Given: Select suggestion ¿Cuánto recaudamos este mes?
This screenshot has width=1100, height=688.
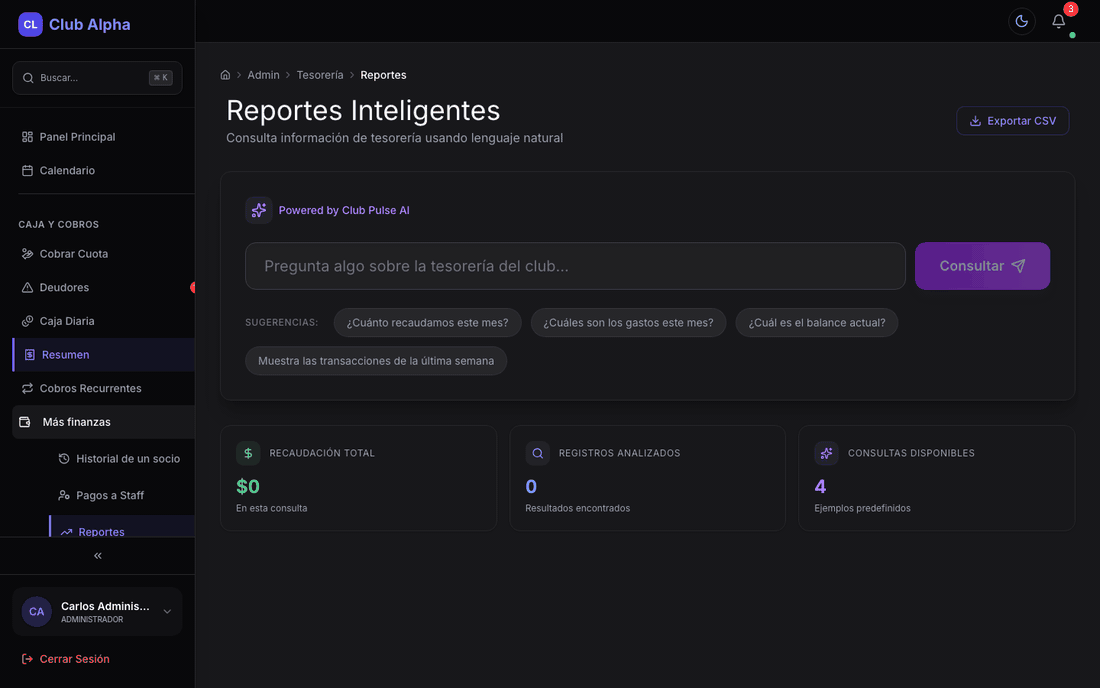Looking at the screenshot, I should (427, 323).
